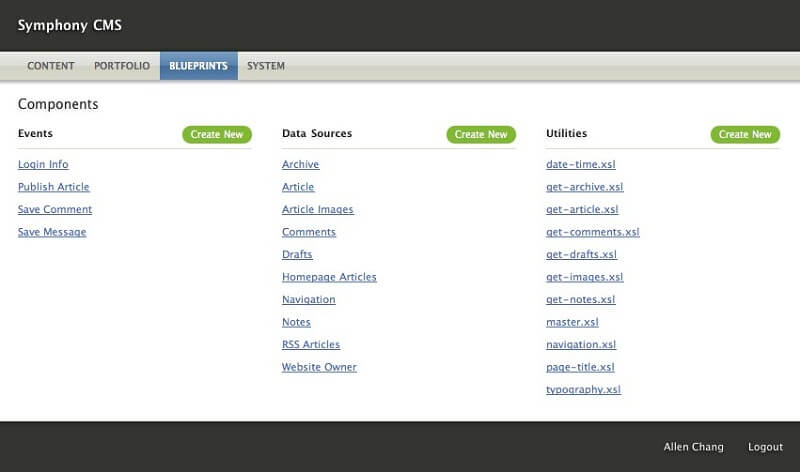Viewport: 800px width, 472px height.
Task: Open the Article data source
Action: click(x=298, y=187)
